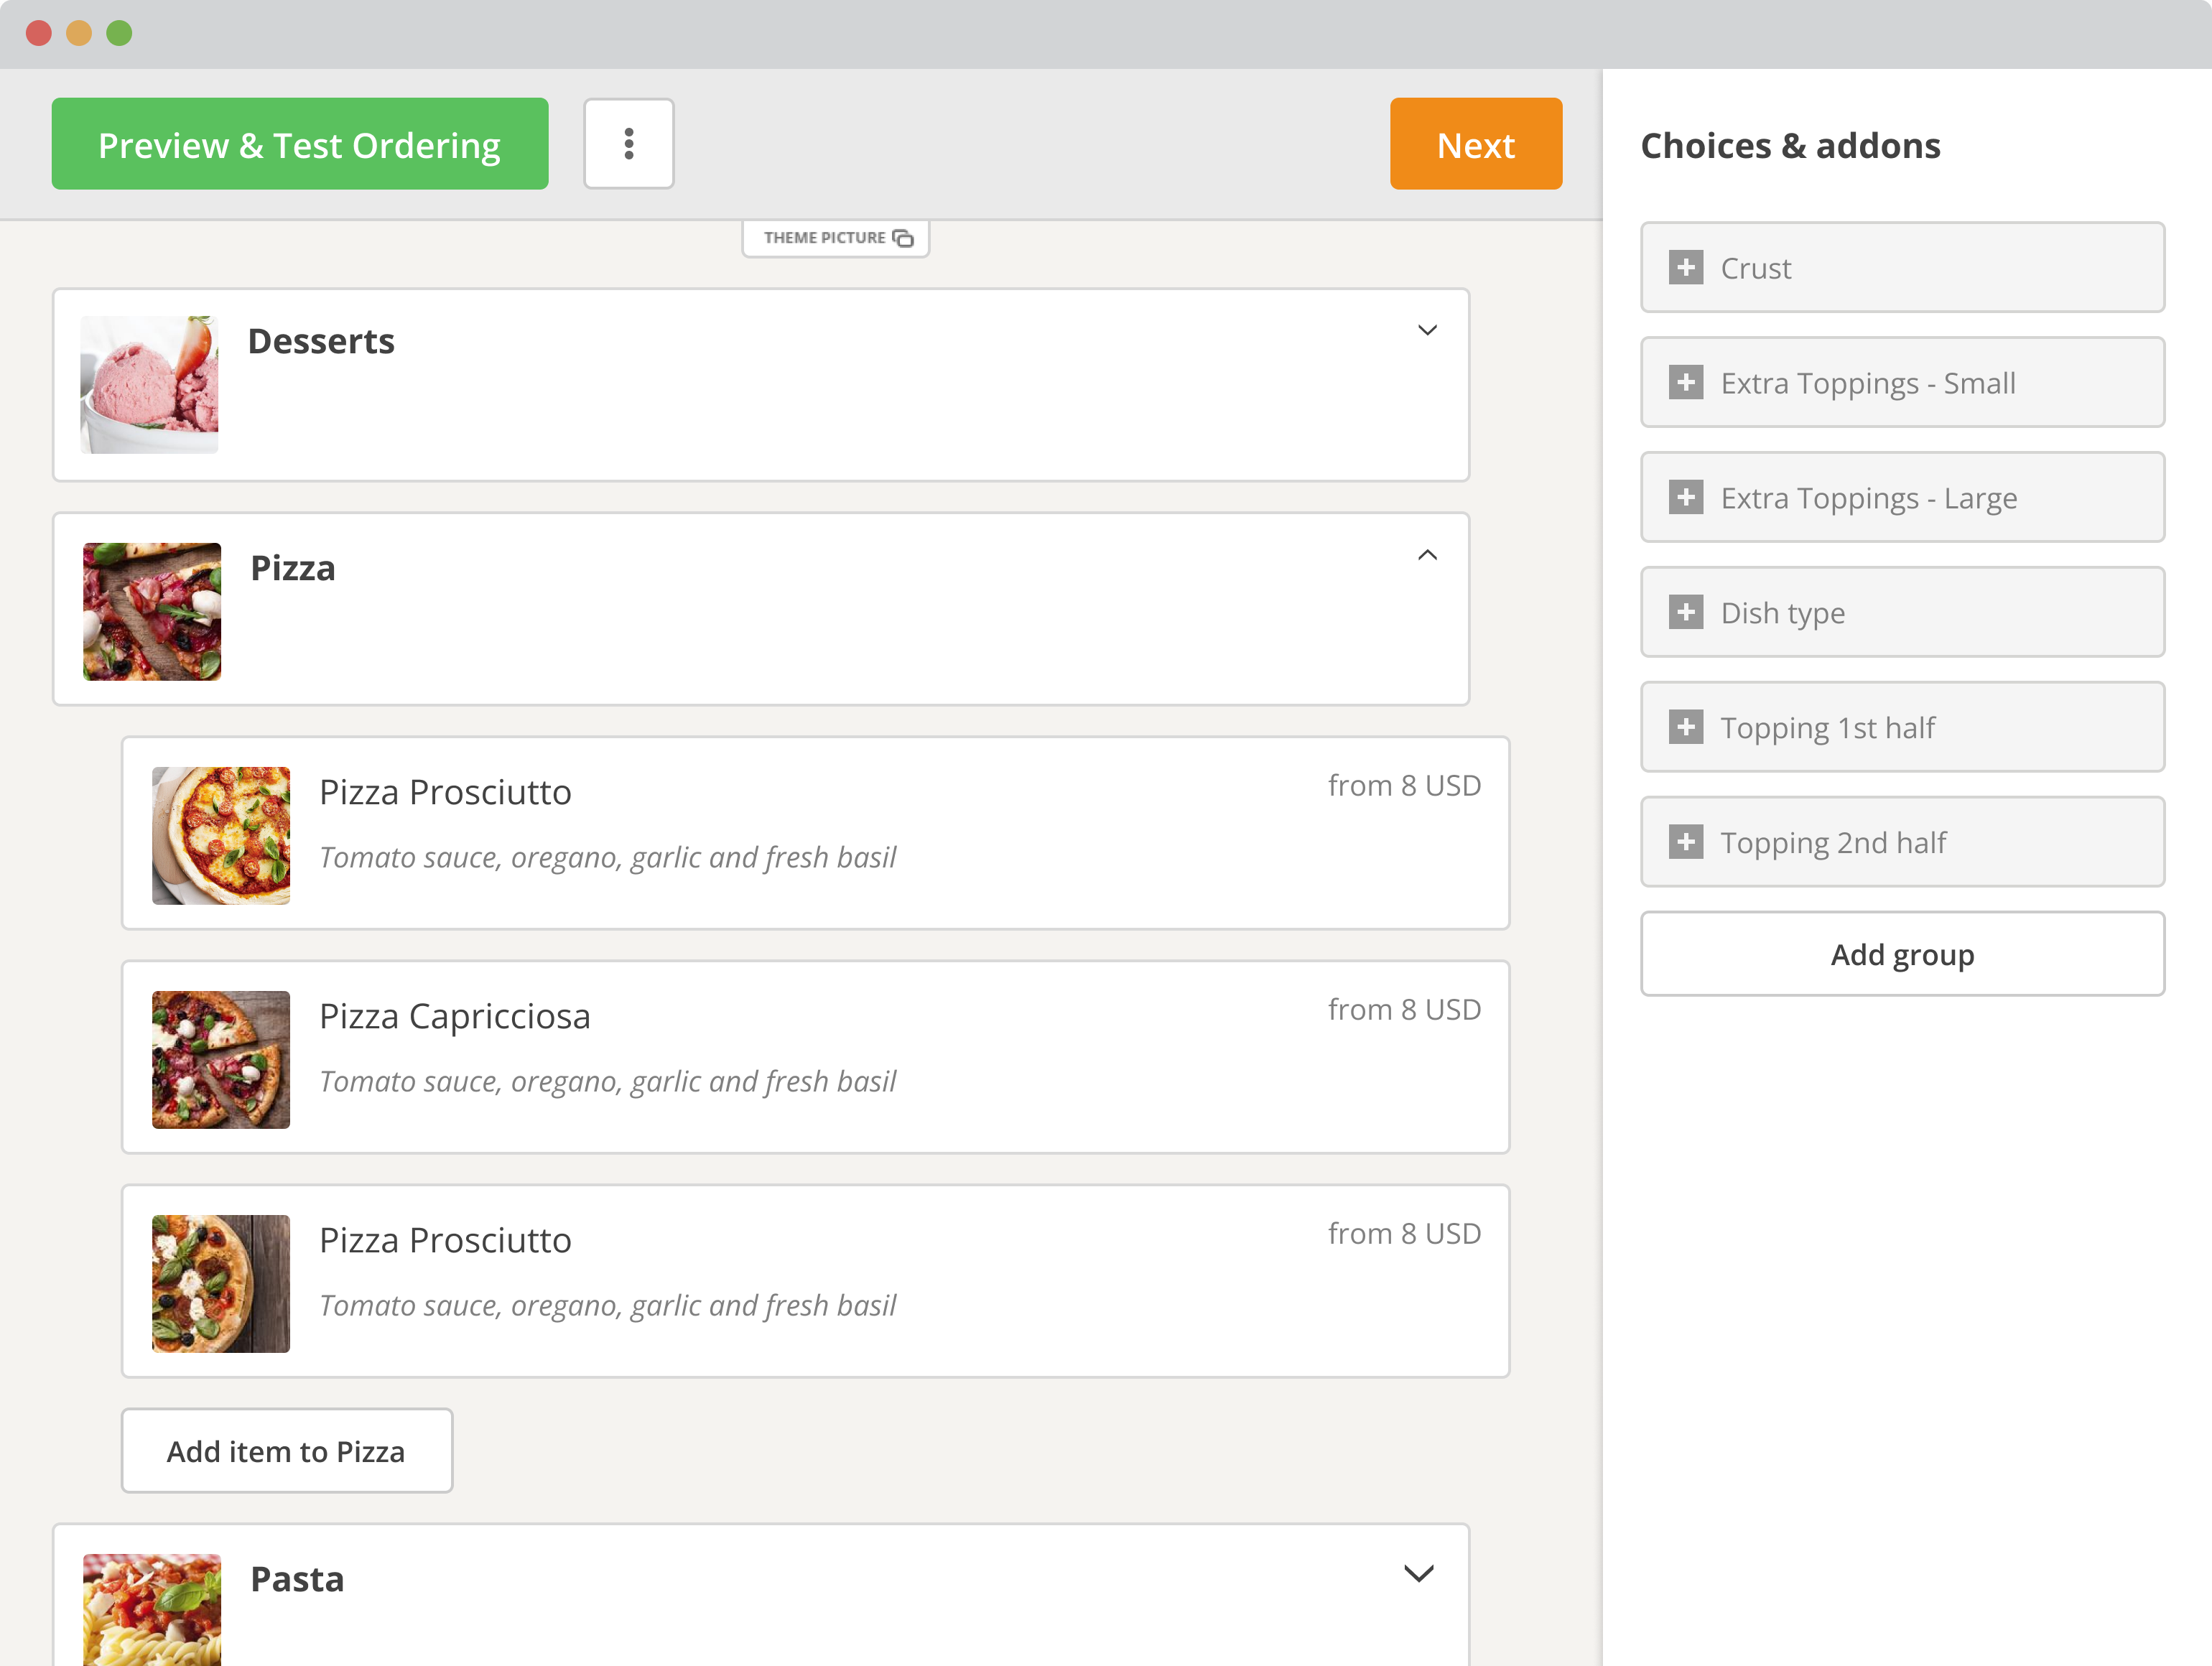Screen dimensions: 2212x1666
Task: Open the three-dot overflow menu
Action: [629, 143]
